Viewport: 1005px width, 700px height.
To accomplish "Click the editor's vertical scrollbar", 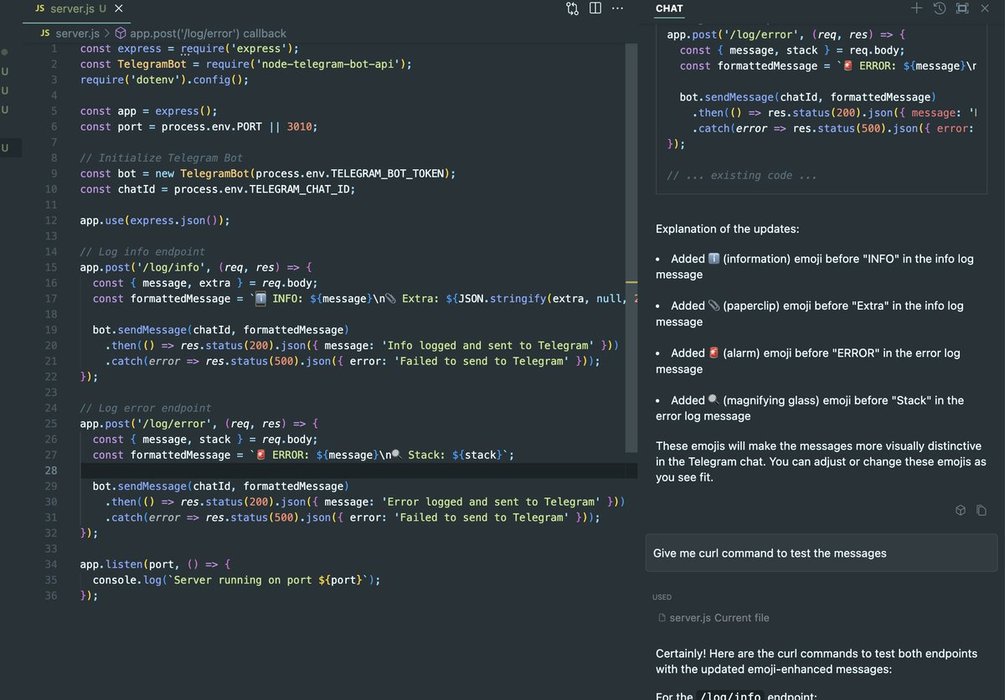I will pos(631,250).
